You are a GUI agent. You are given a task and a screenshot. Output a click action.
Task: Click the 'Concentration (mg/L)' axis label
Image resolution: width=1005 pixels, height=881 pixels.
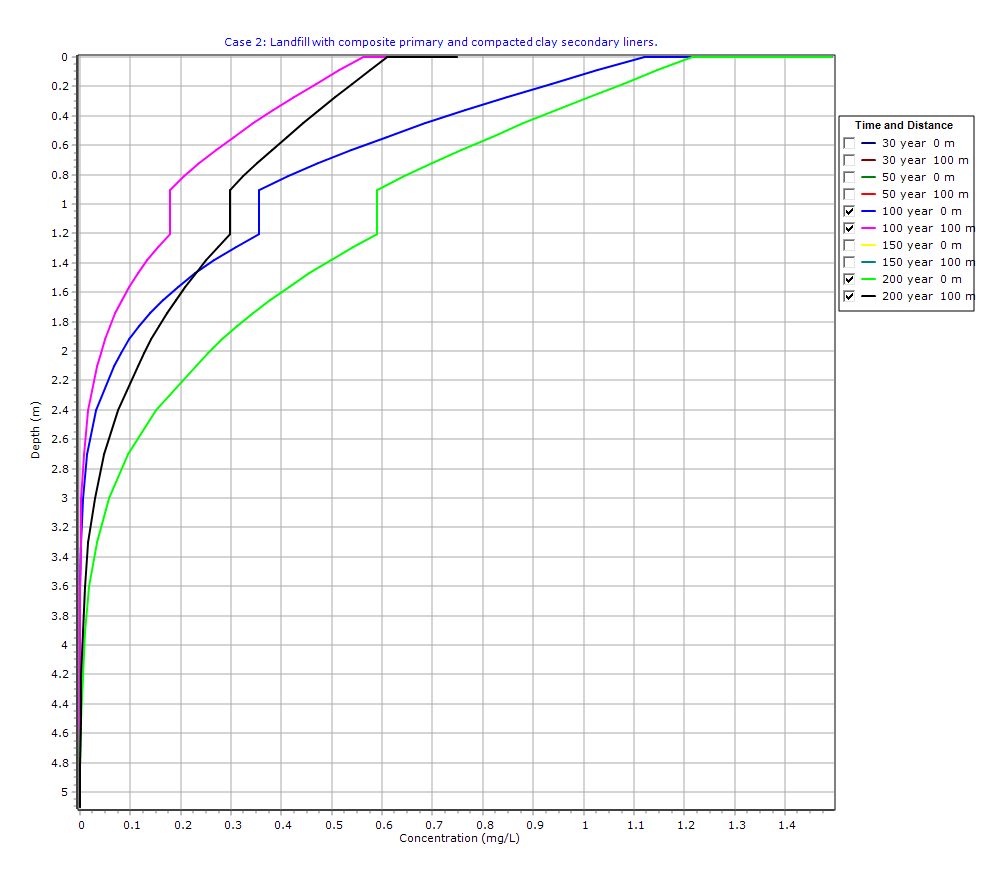pos(459,838)
